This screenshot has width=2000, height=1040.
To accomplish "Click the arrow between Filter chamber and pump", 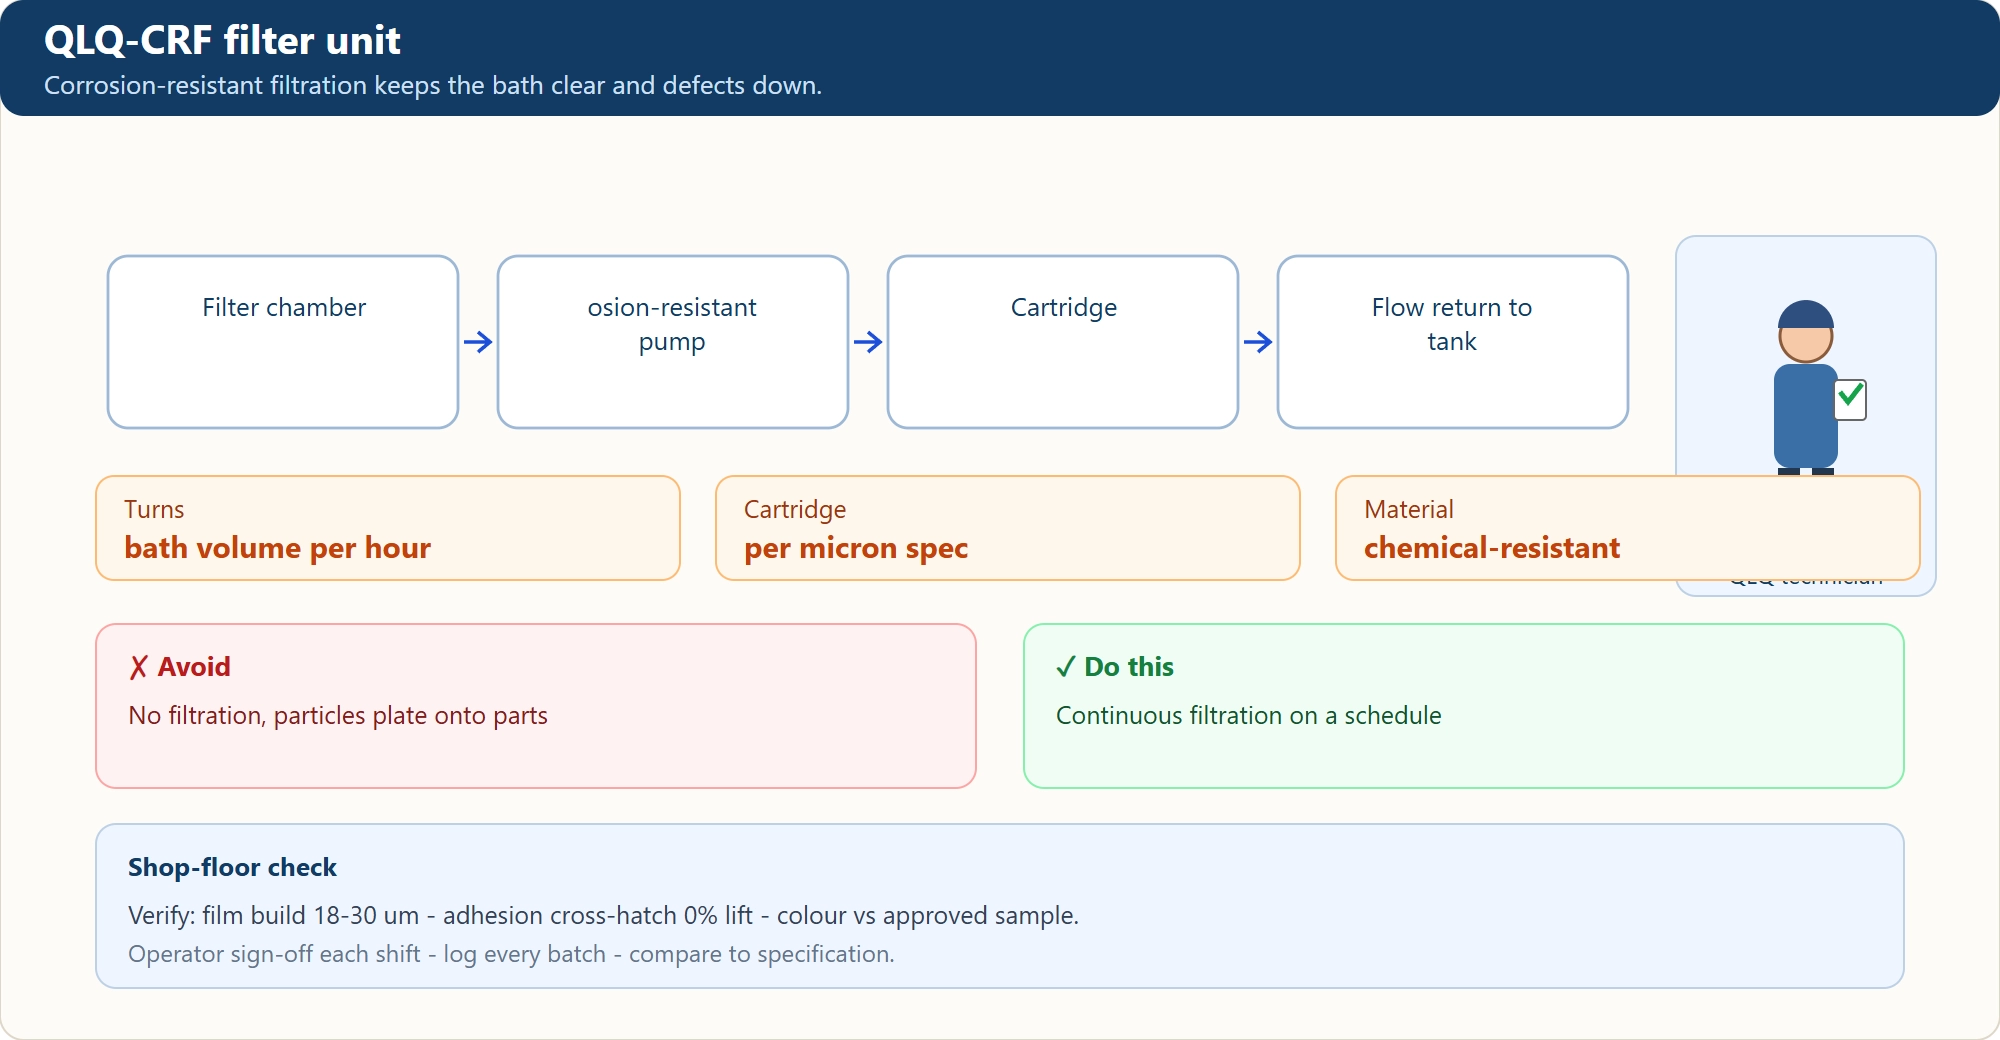I will point(478,342).
